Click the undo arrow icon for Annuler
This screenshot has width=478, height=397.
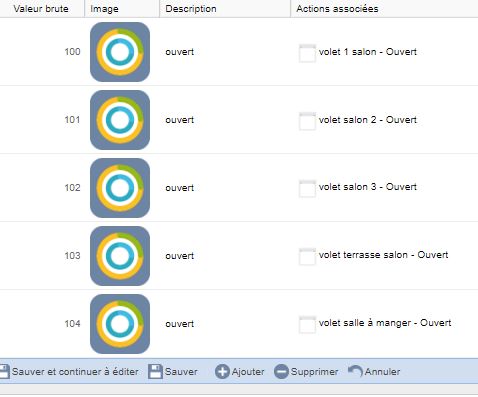coord(355,372)
